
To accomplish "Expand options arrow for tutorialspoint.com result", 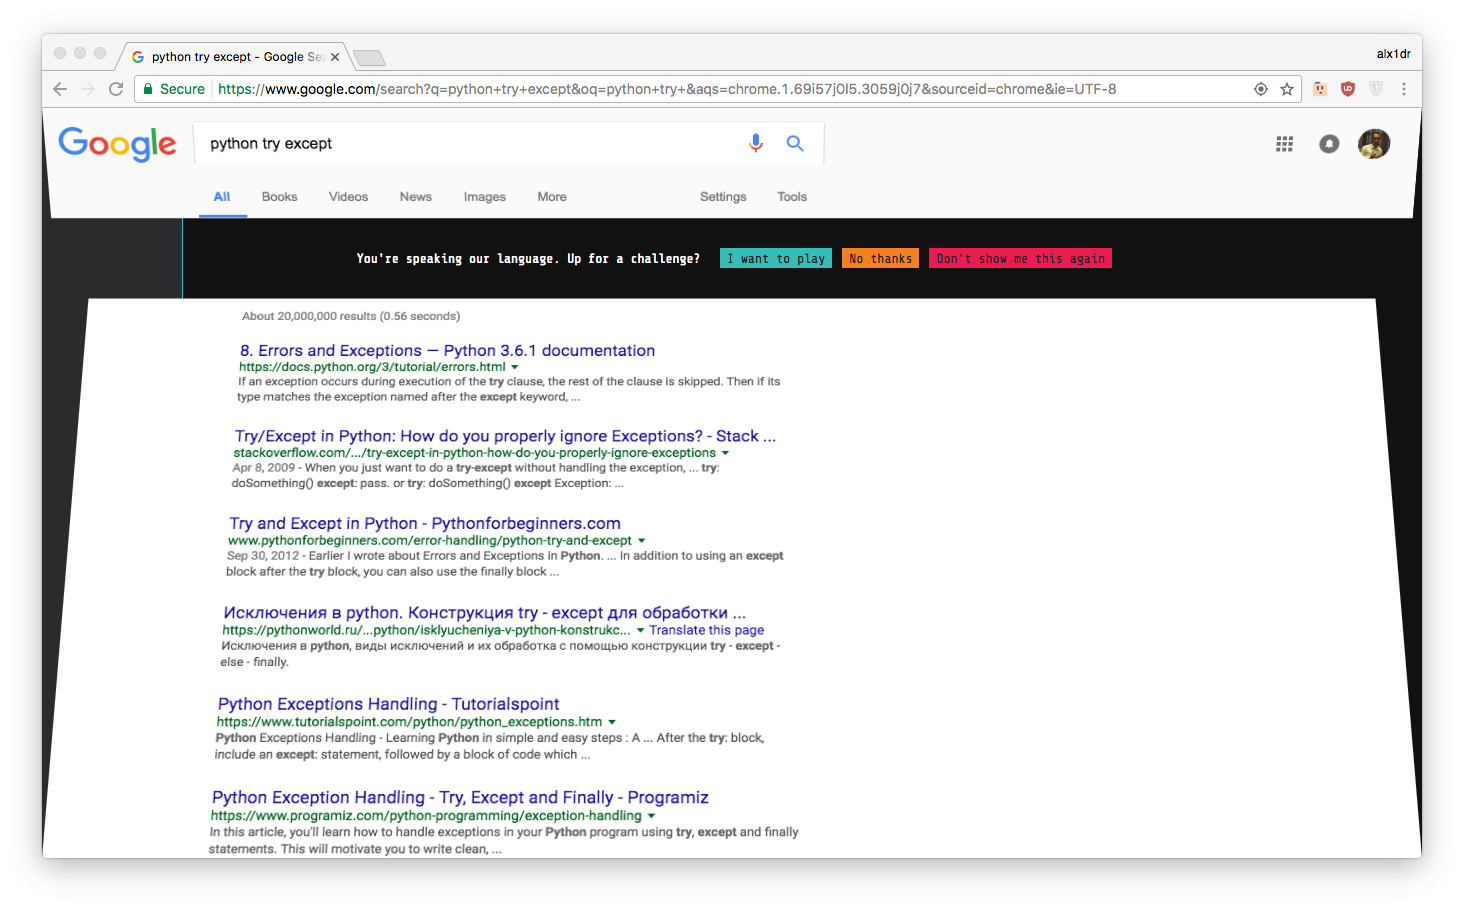I will (611, 722).
